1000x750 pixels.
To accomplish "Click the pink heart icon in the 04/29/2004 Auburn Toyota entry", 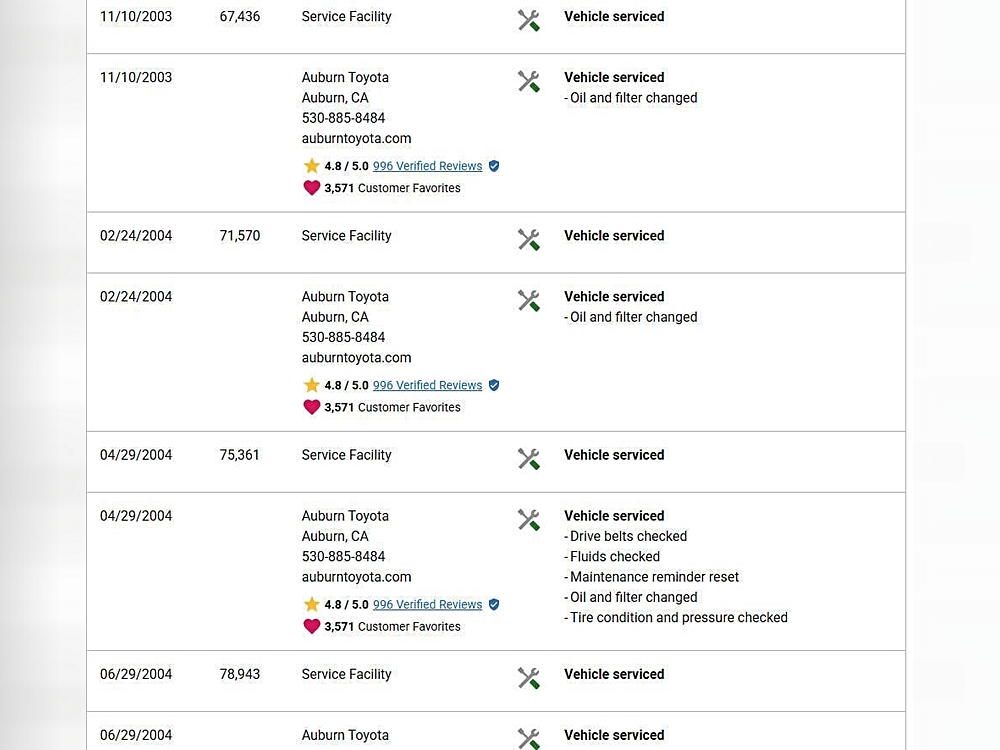I will (311, 626).
